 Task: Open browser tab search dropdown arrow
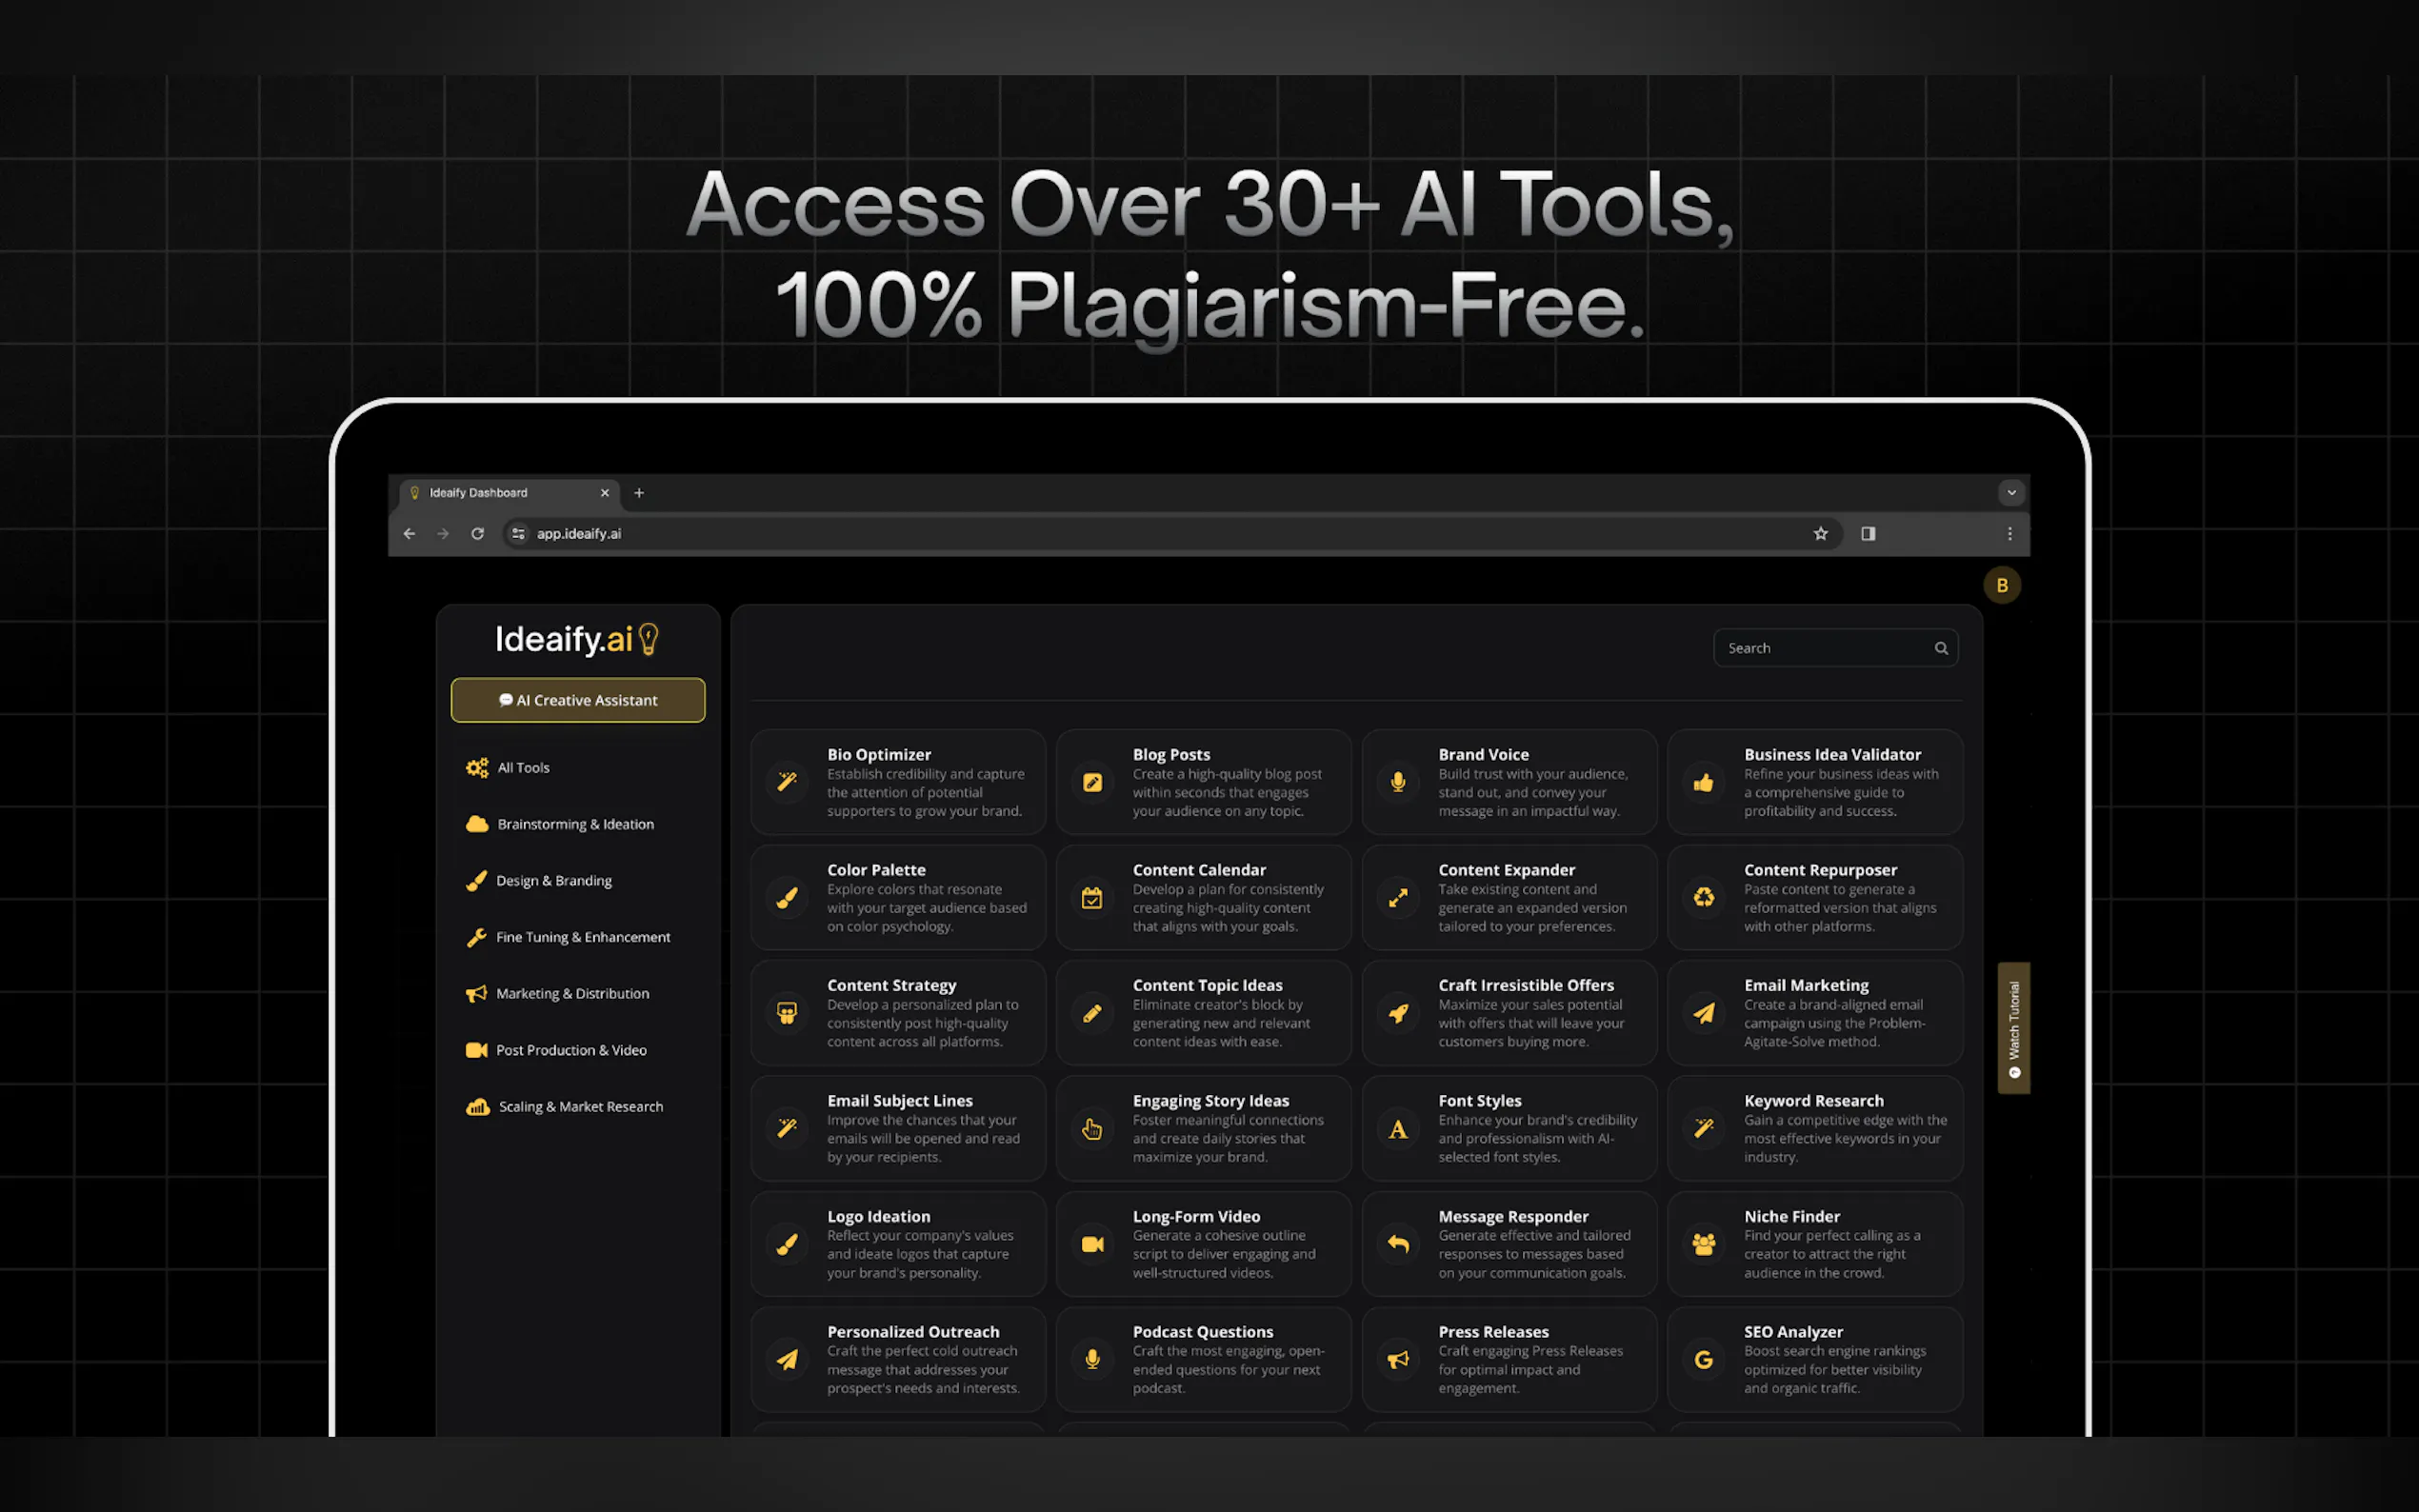[2011, 493]
